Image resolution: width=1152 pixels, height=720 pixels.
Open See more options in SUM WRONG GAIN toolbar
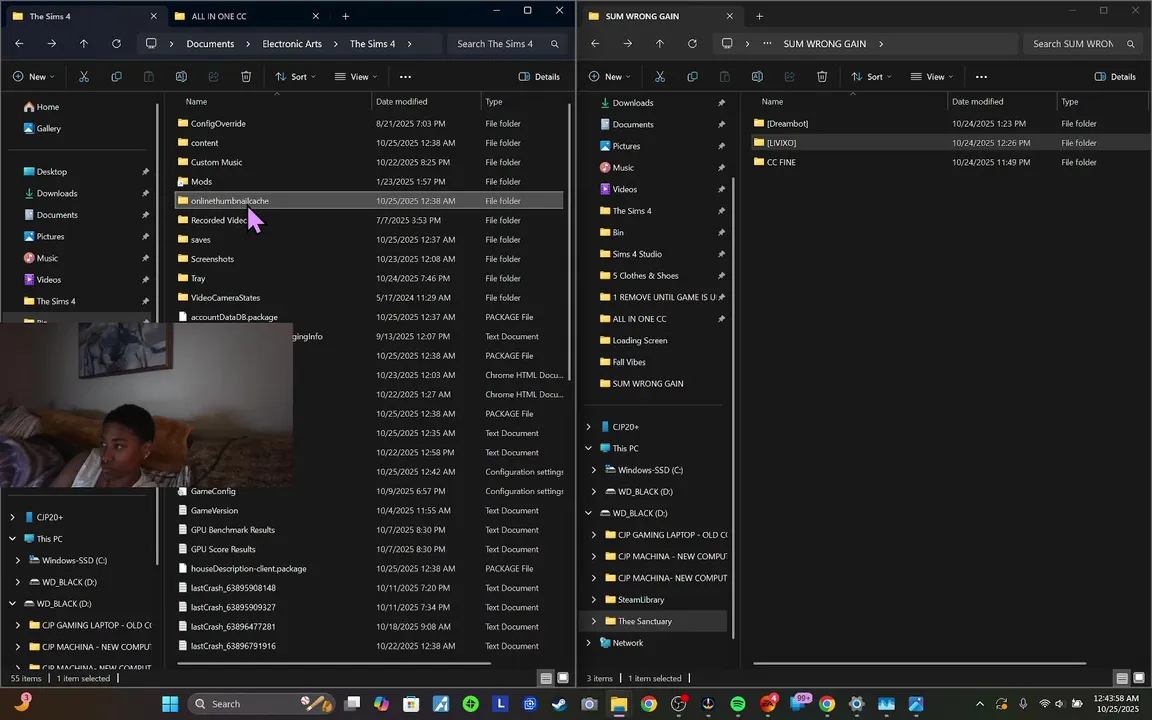point(981,76)
